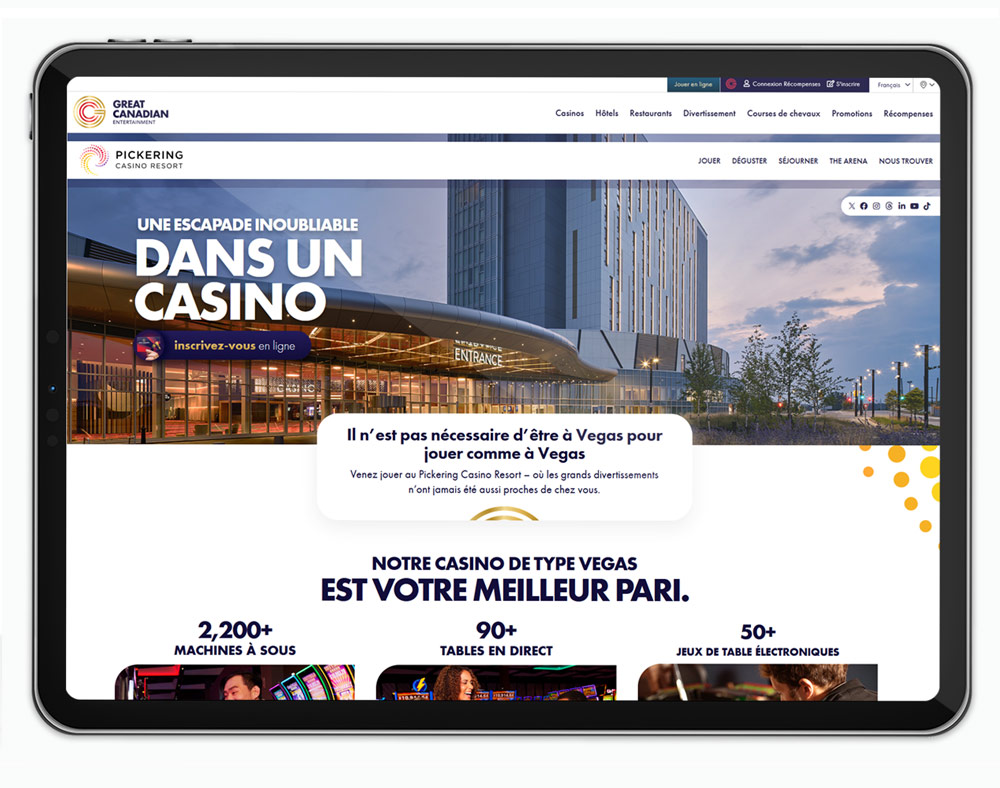
Task: Select the NOUS TROUVER navigation item
Action: 906,161
